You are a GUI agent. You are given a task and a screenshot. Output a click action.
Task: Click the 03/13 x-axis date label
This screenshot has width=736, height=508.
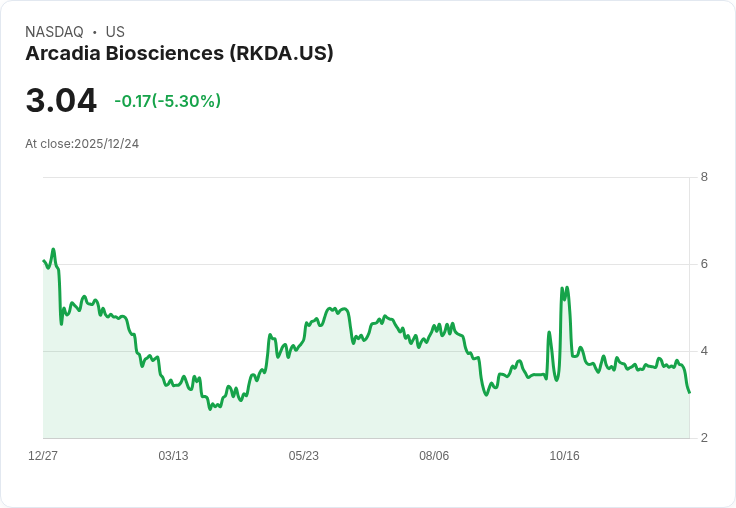pos(173,456)
